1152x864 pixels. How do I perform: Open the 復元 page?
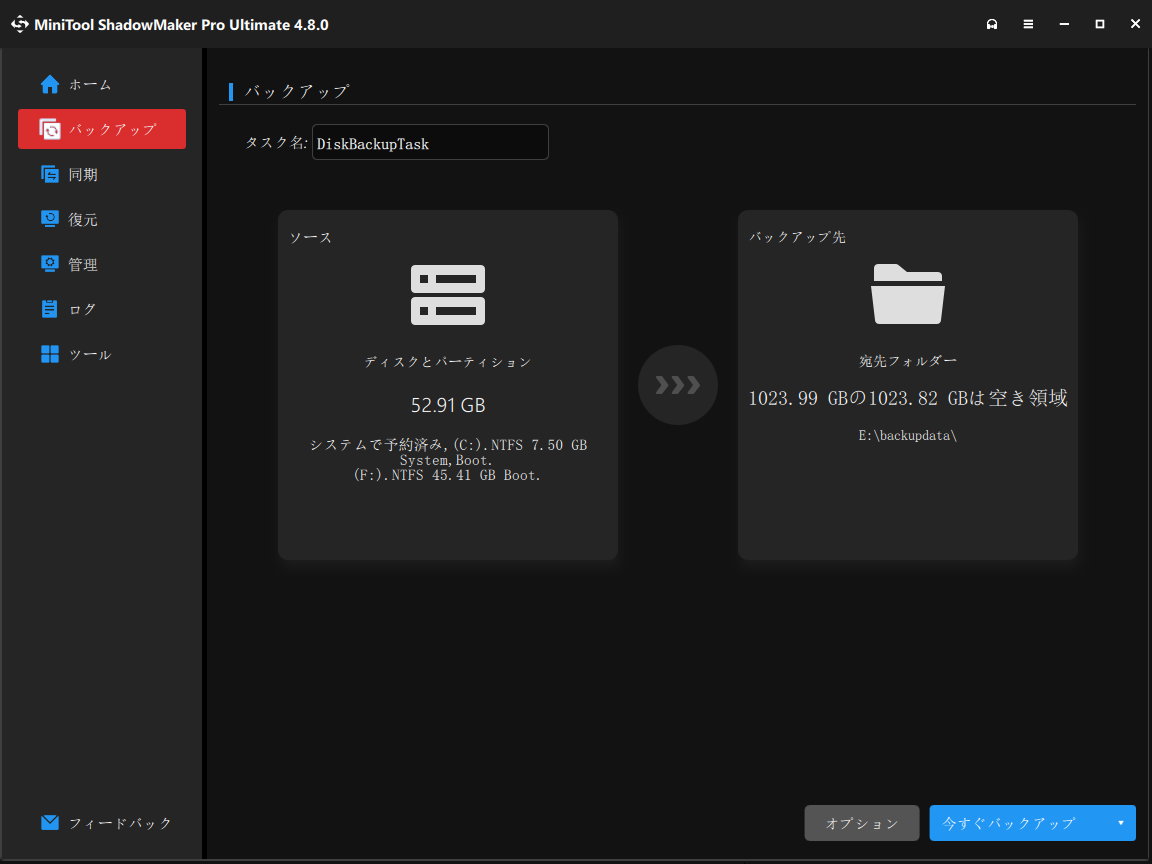pos(83,219)
